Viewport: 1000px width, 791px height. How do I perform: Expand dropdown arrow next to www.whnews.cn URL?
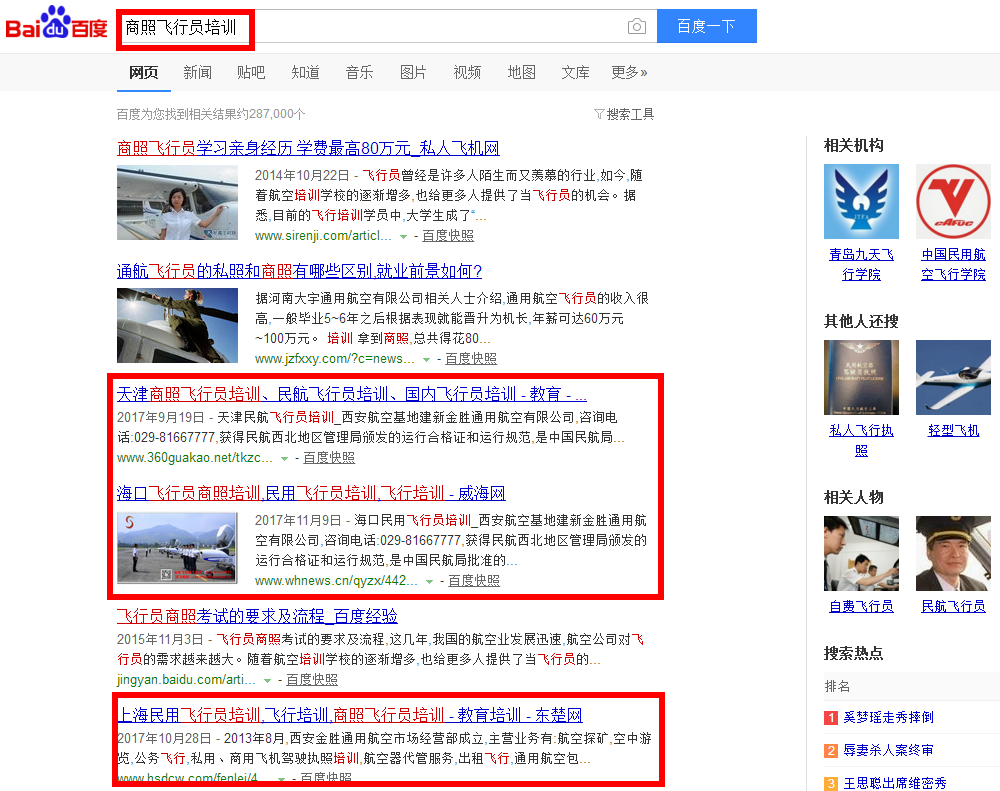coord(429,582)
